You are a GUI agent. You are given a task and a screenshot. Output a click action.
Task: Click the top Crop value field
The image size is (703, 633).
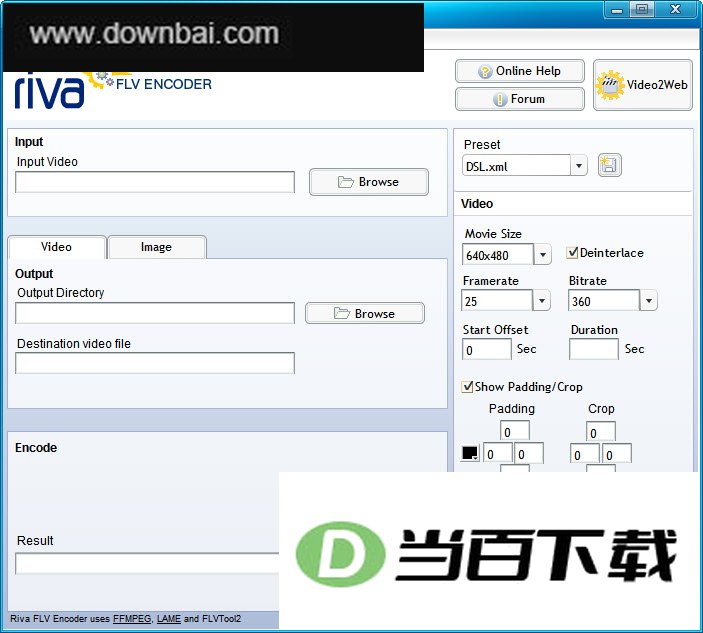pos(601,432)
